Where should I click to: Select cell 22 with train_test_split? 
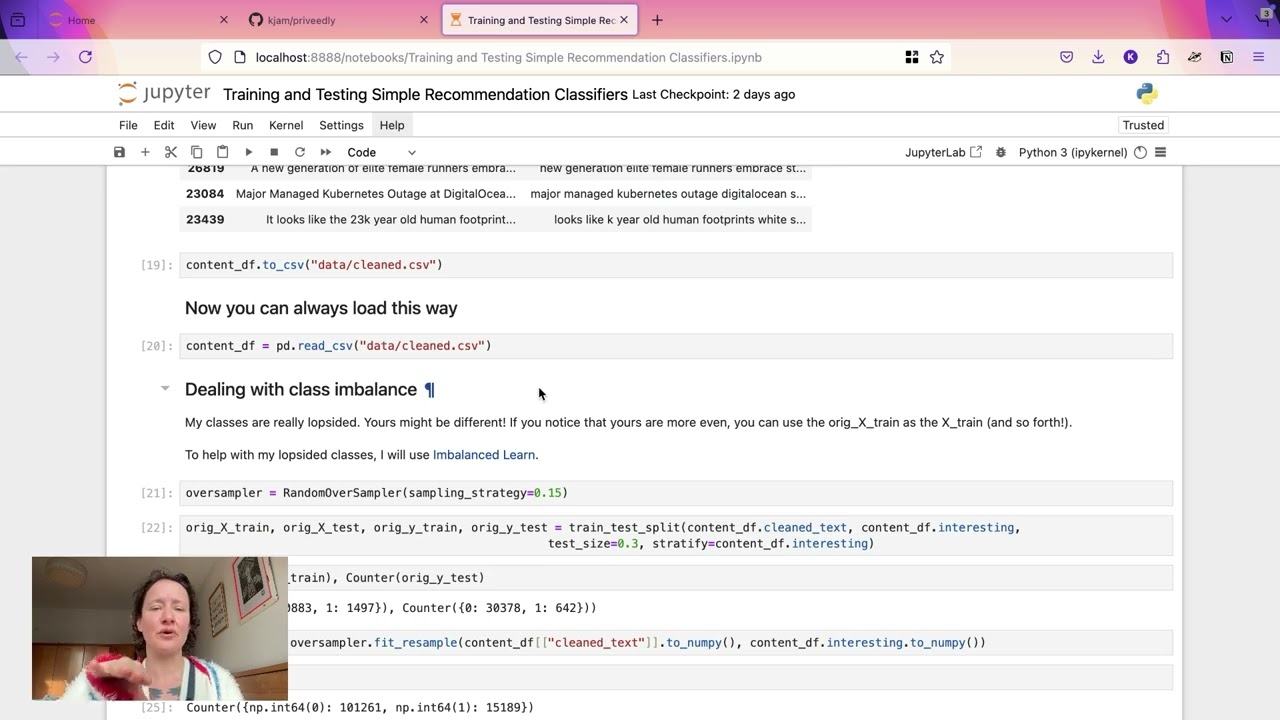tap(678, 535)
